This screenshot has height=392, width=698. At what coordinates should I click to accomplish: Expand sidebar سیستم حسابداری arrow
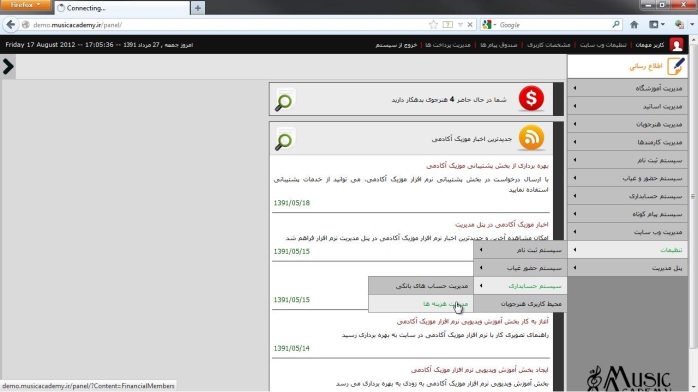tap(575, 196)
